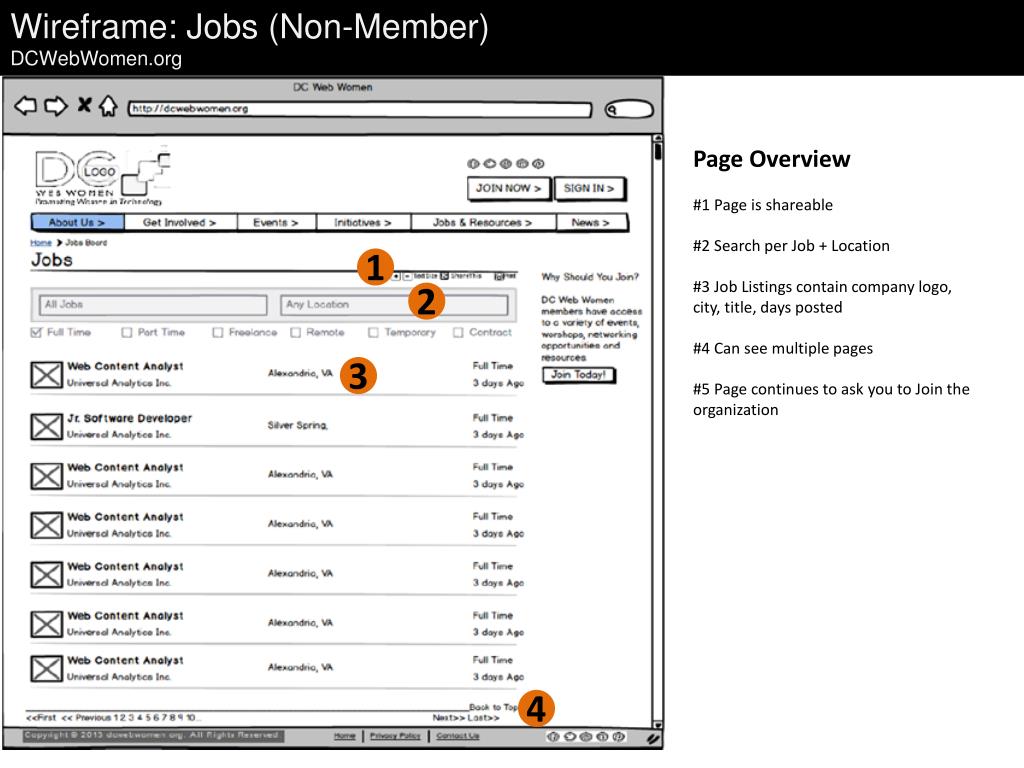The width and height of the screenshot is (1024, 768).
Task: Go to the Last page link
Action: coord(483,718)
